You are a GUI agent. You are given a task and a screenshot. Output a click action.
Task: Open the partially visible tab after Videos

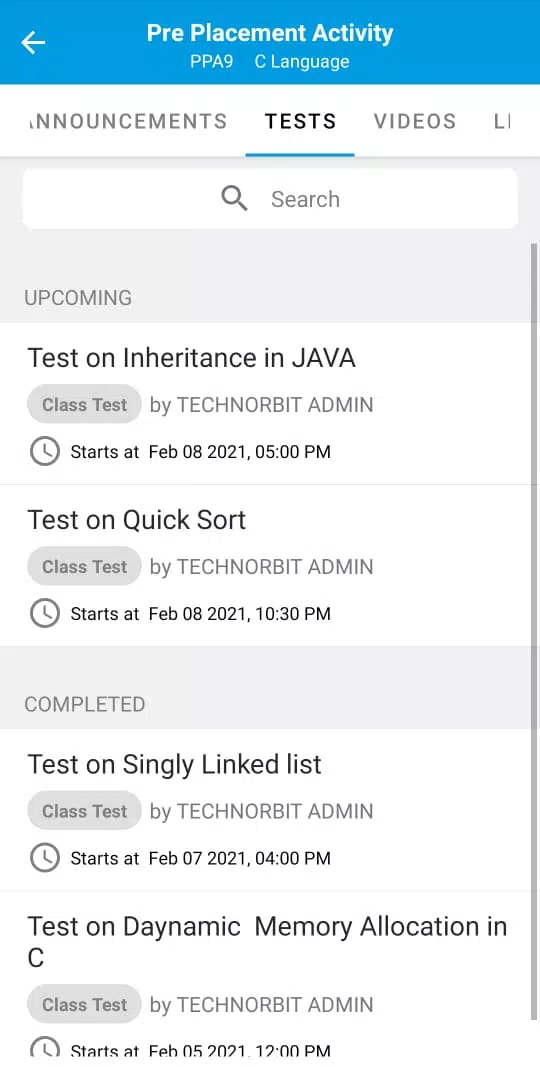501,121
